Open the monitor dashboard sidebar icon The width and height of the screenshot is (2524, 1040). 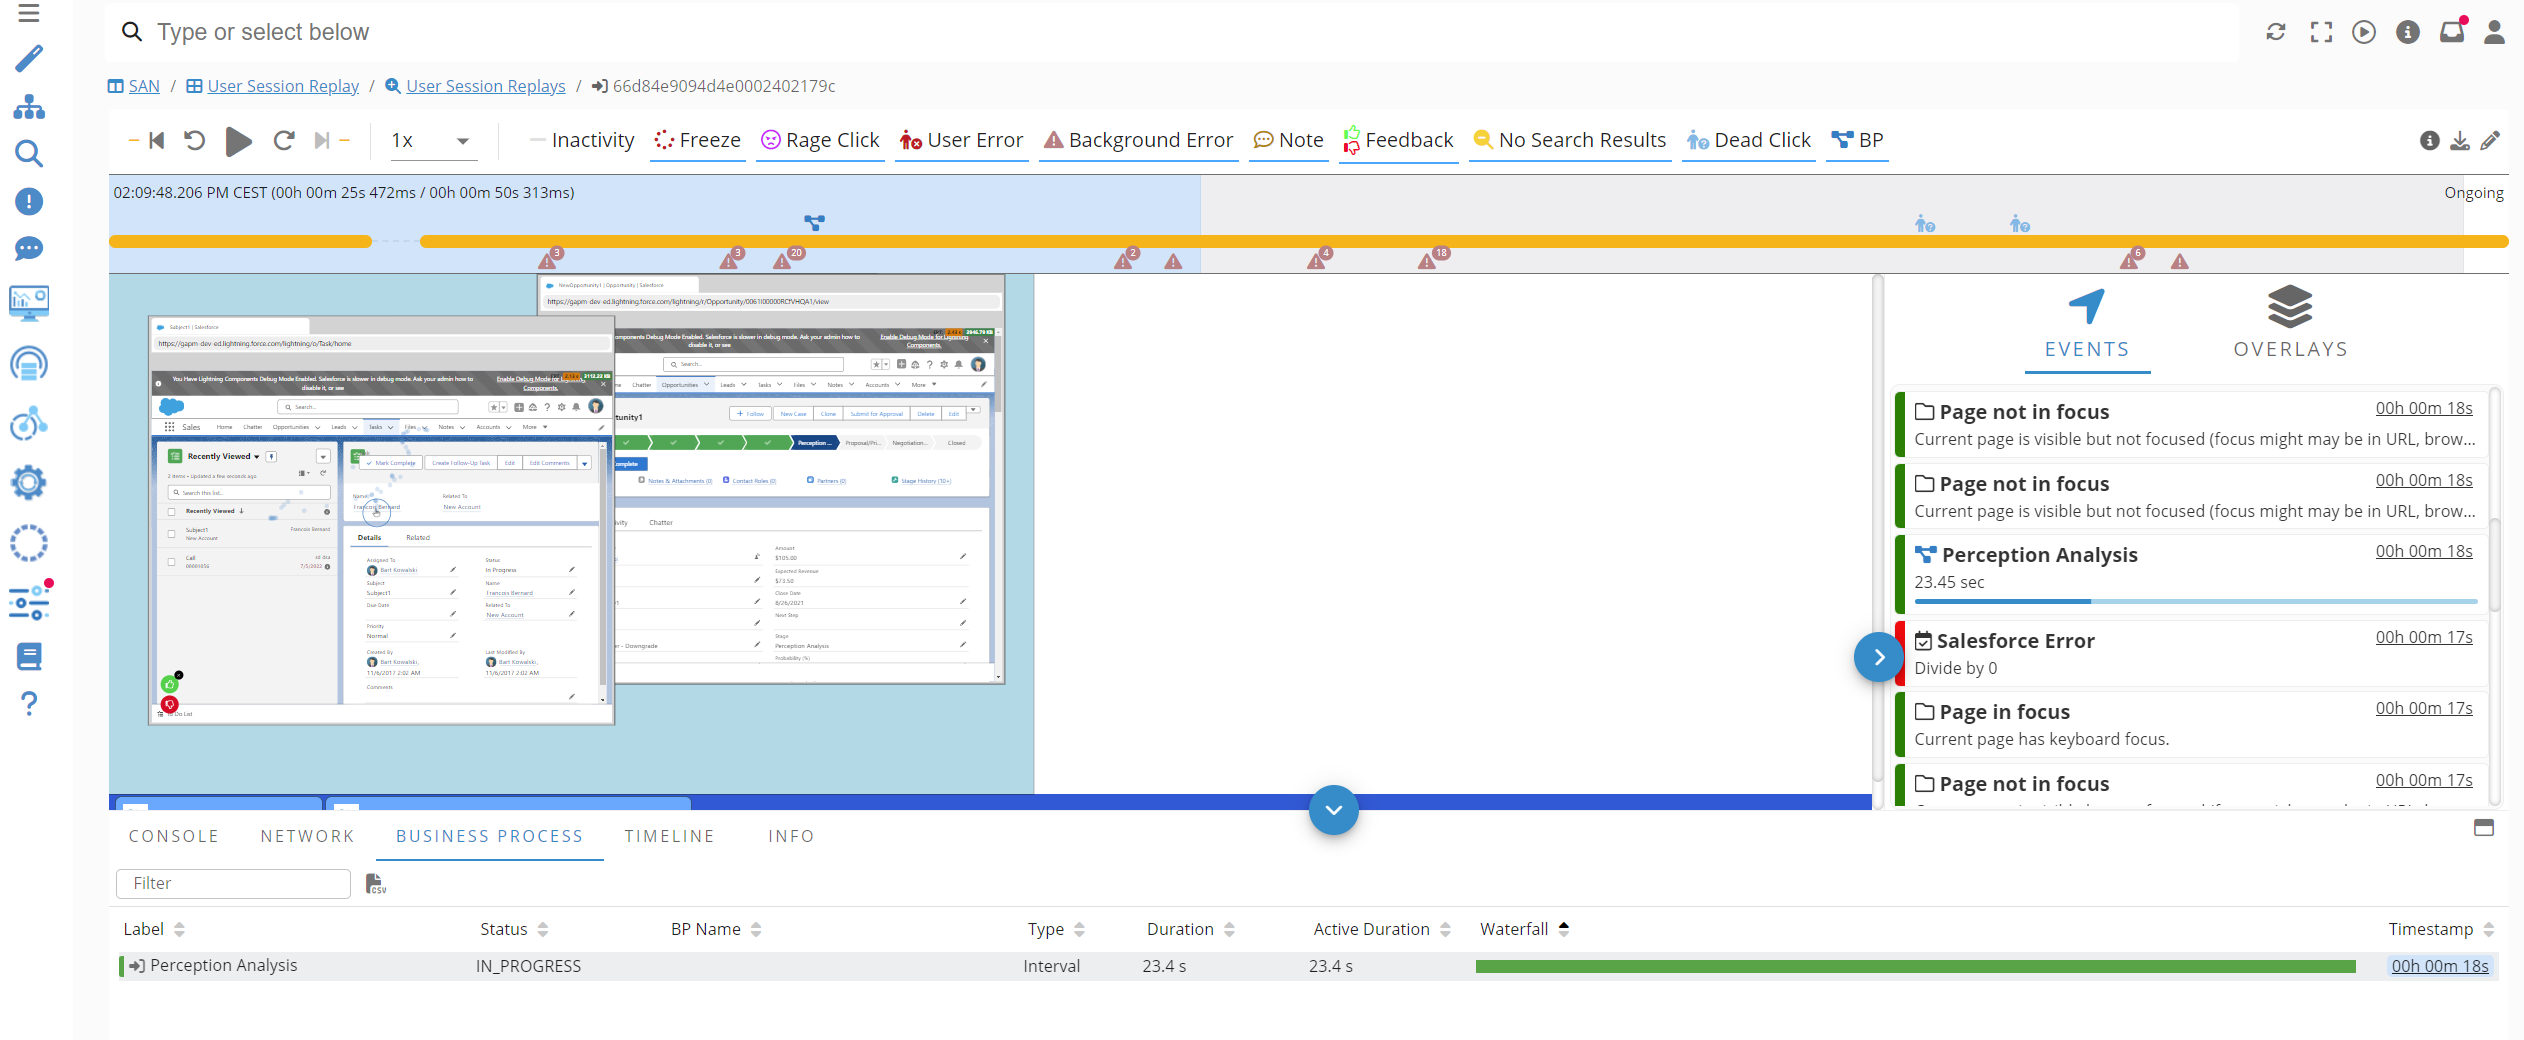(x=29, y=303)
